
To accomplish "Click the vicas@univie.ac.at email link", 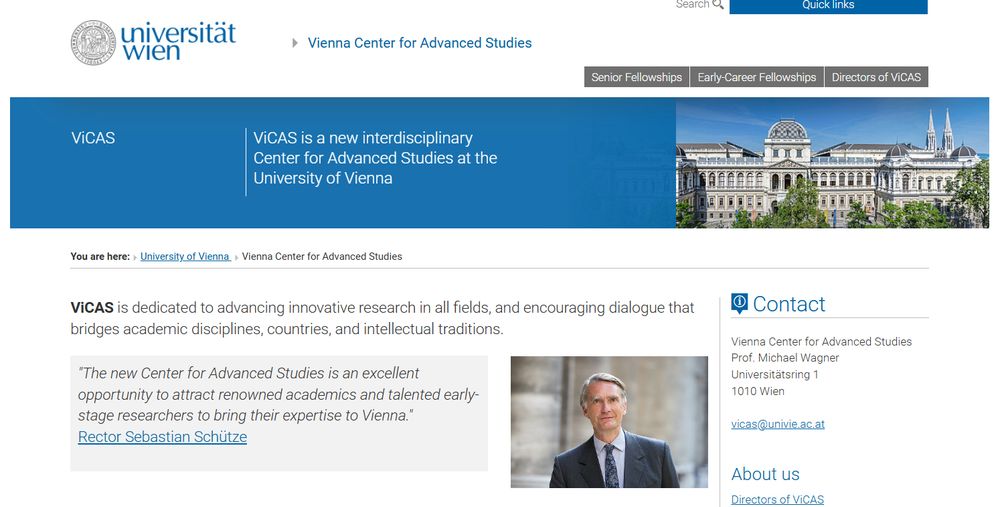I will click(x=778, y=424).
